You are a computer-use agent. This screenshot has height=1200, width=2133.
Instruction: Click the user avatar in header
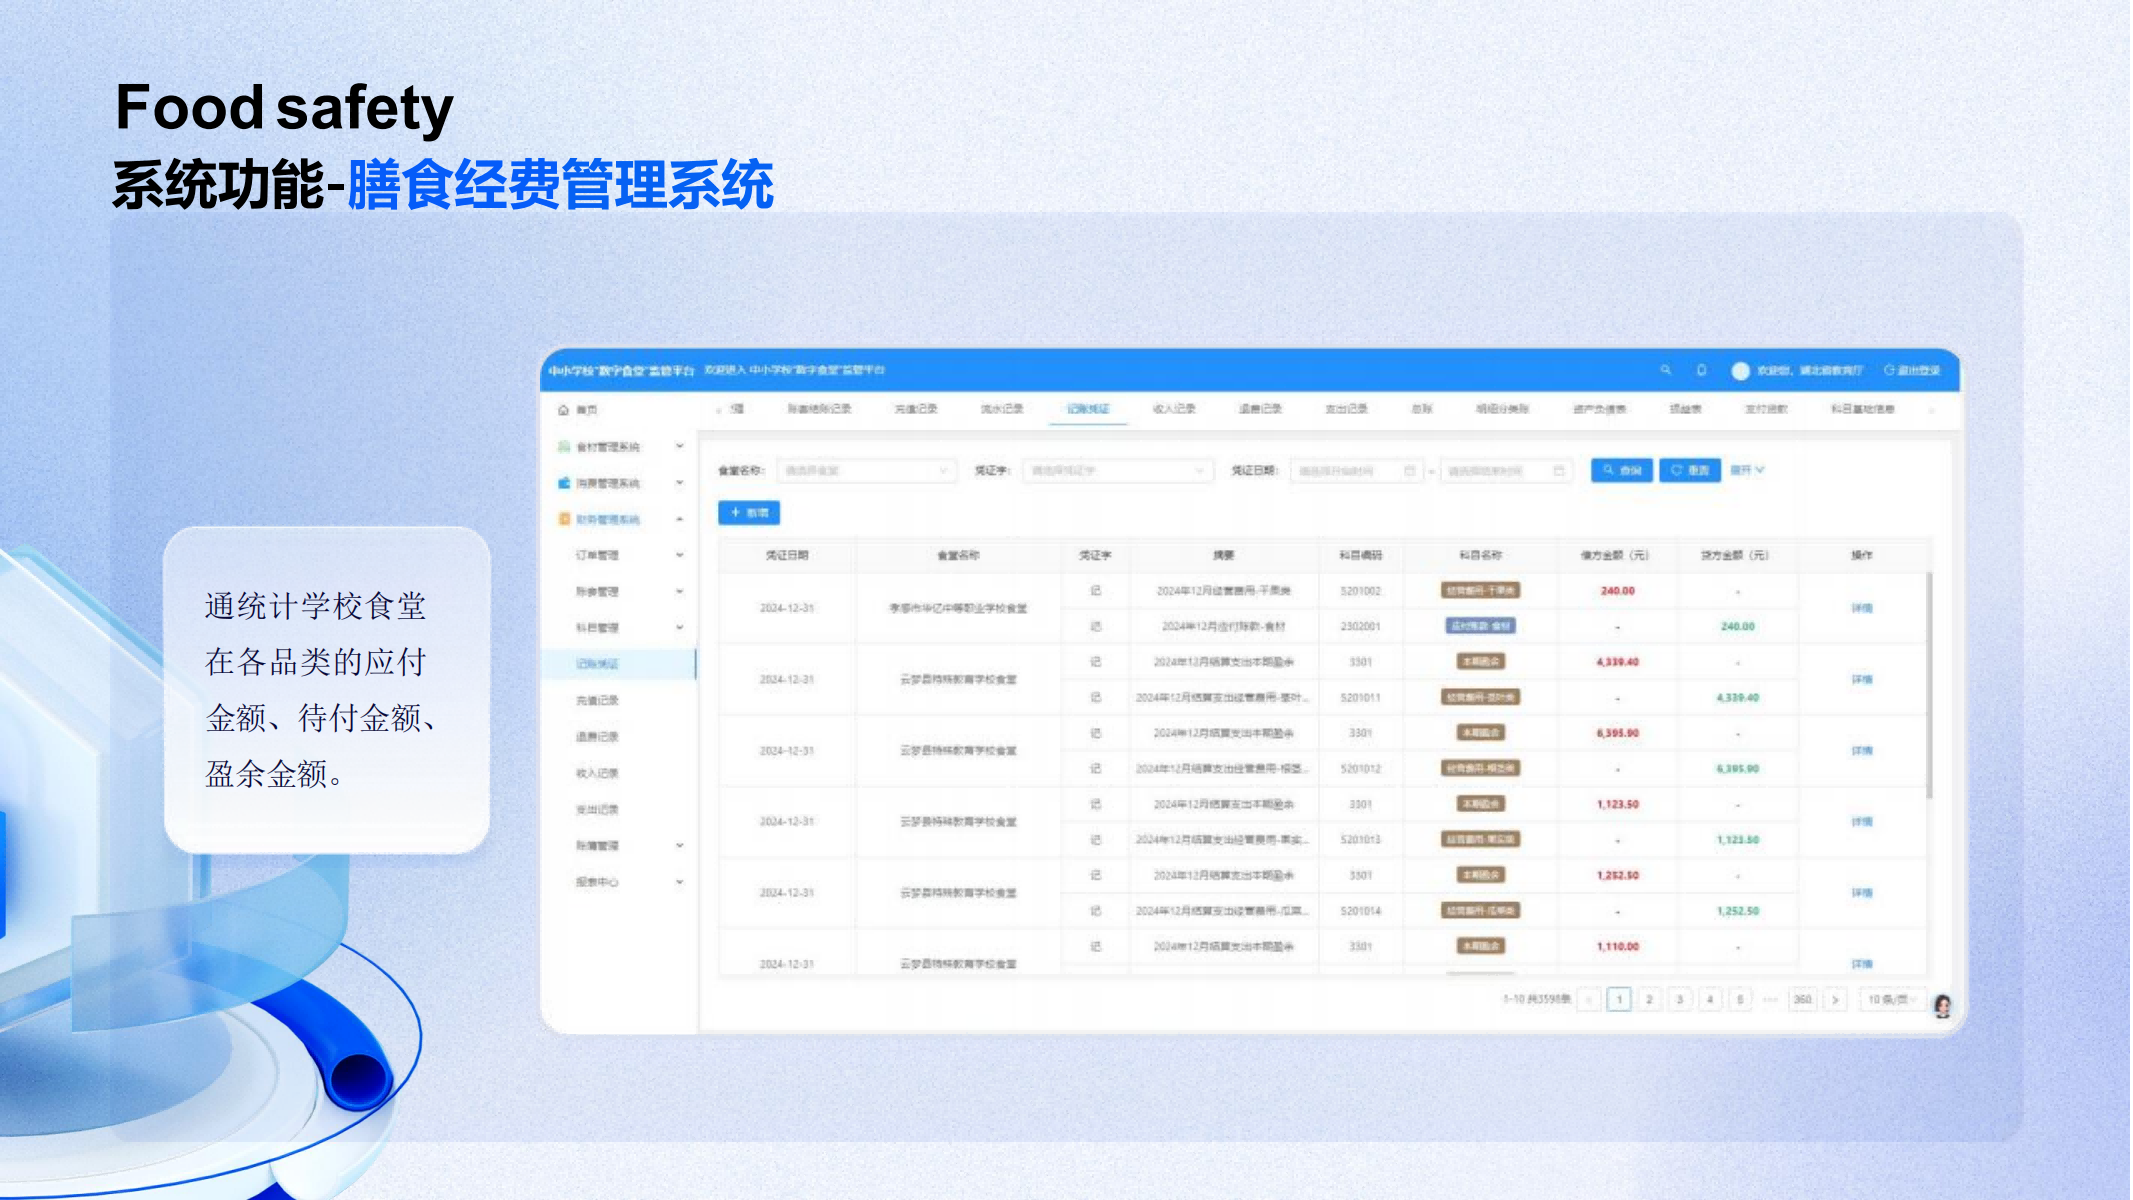pyautogui.click(x=1740, y=371)
